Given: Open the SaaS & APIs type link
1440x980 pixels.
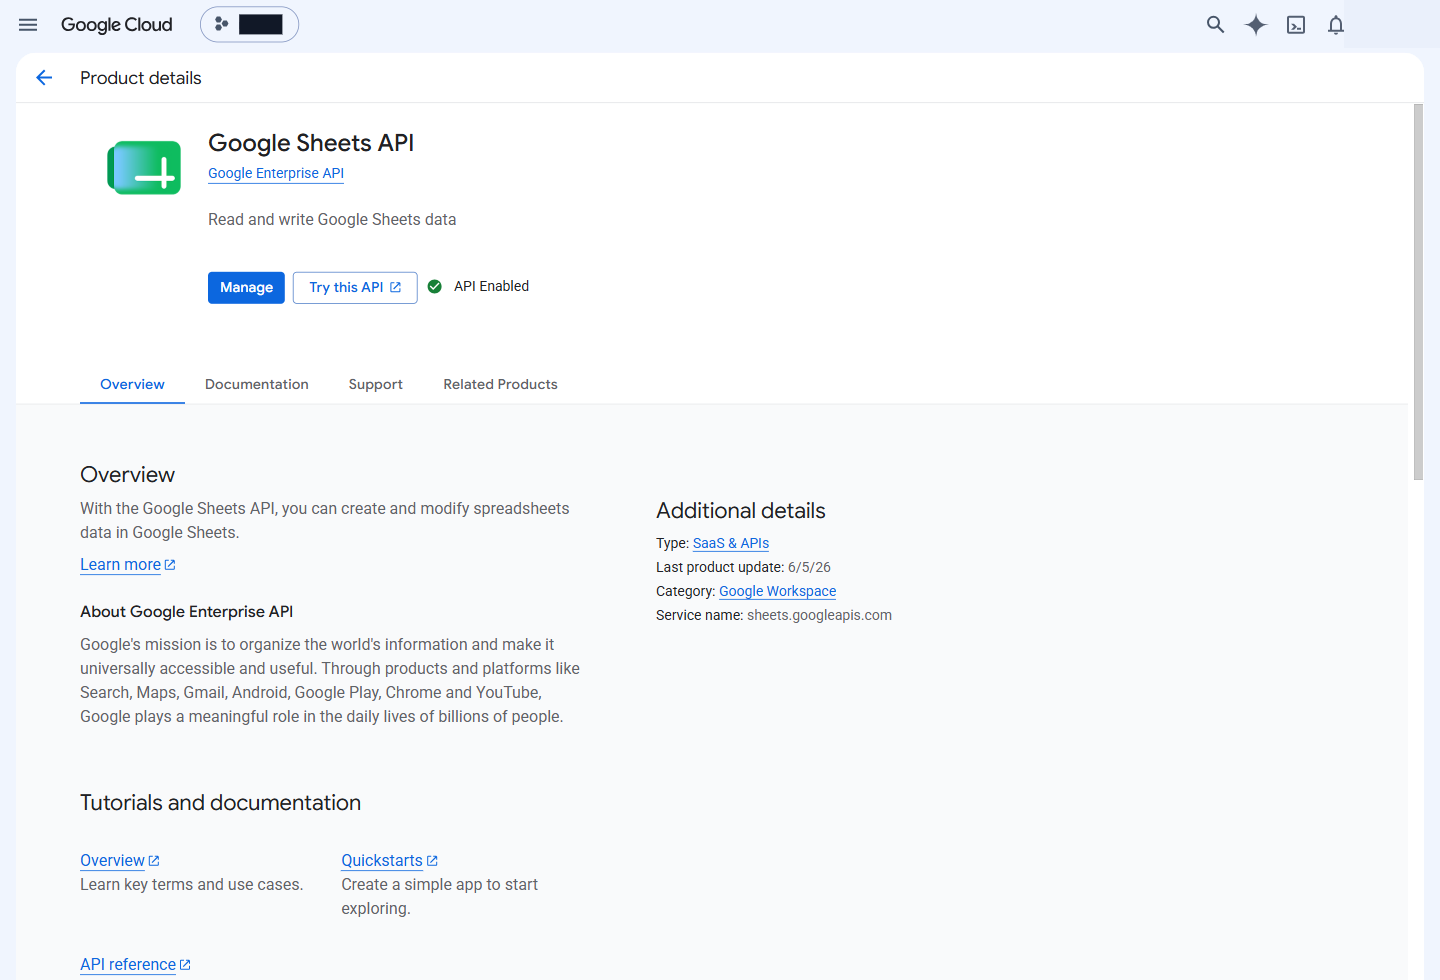Looking at the screenshot, I should [x=731, y=543].
